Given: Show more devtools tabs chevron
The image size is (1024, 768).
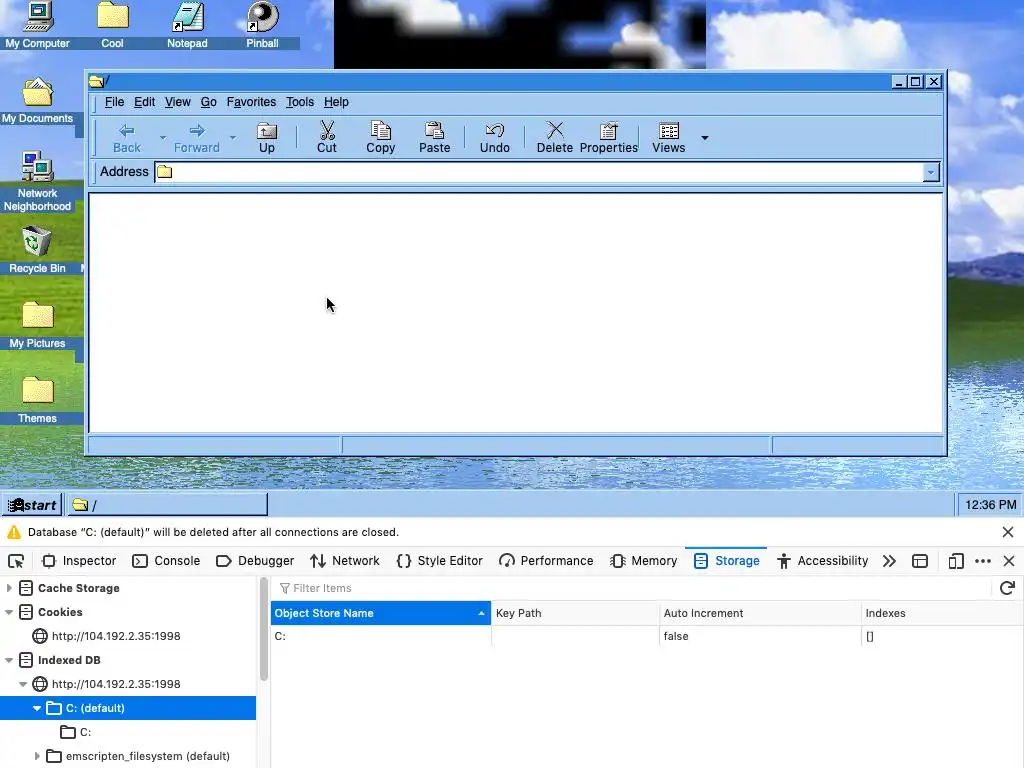Looking at the screenshot, I should point(889,561).
